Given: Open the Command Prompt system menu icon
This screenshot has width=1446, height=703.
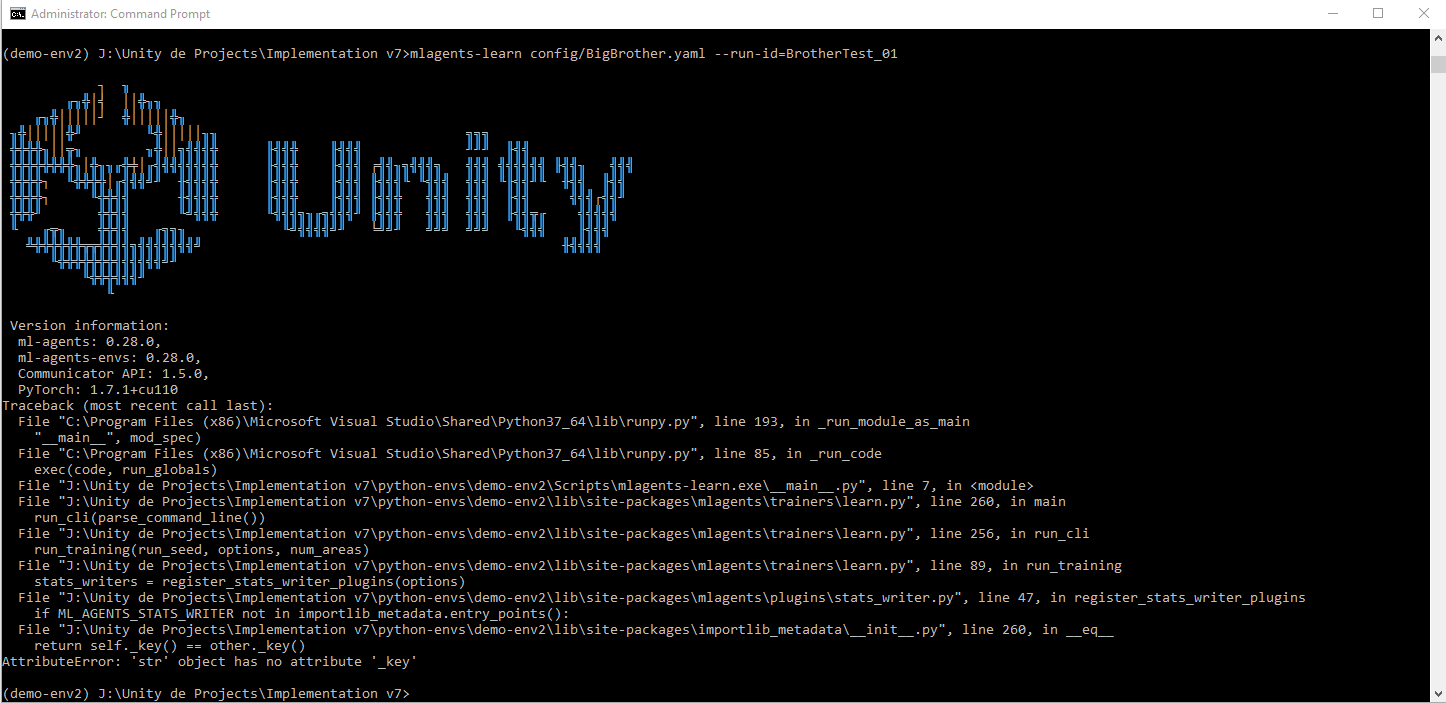Looking at the screenshot, I should [x=17, y=14].
